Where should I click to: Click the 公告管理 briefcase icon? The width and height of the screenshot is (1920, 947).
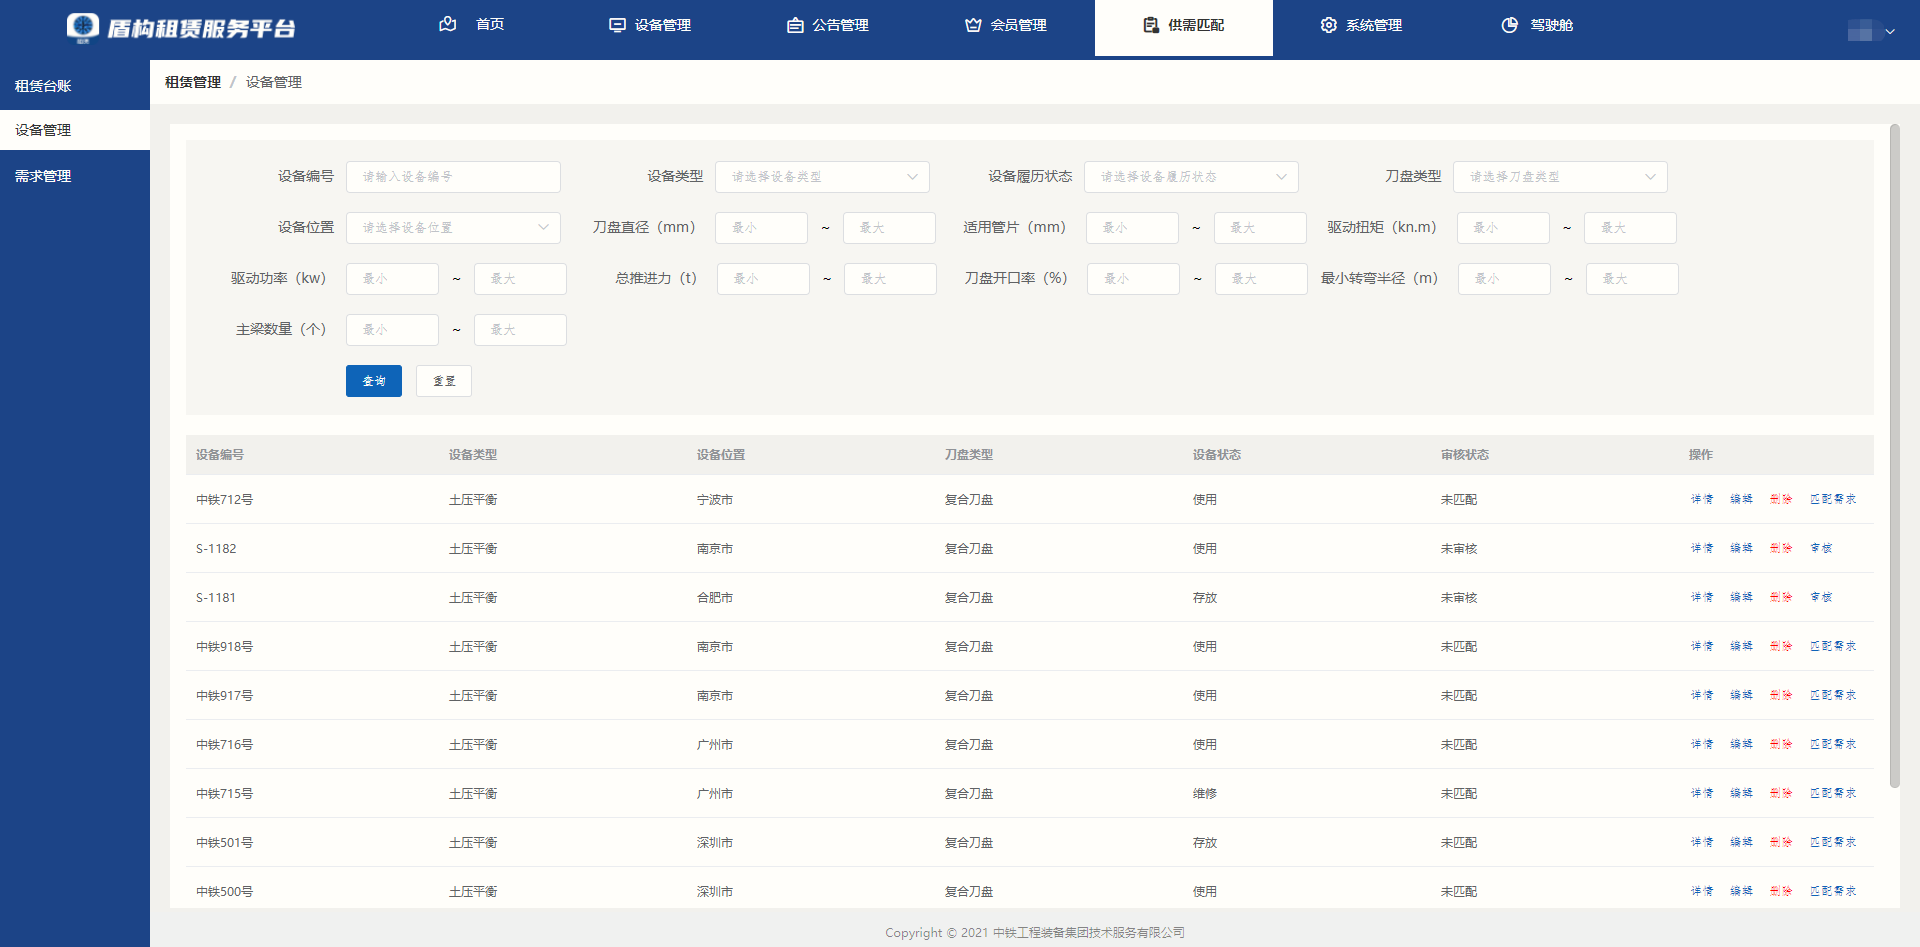pyautogui.click(x=795, y=25)
